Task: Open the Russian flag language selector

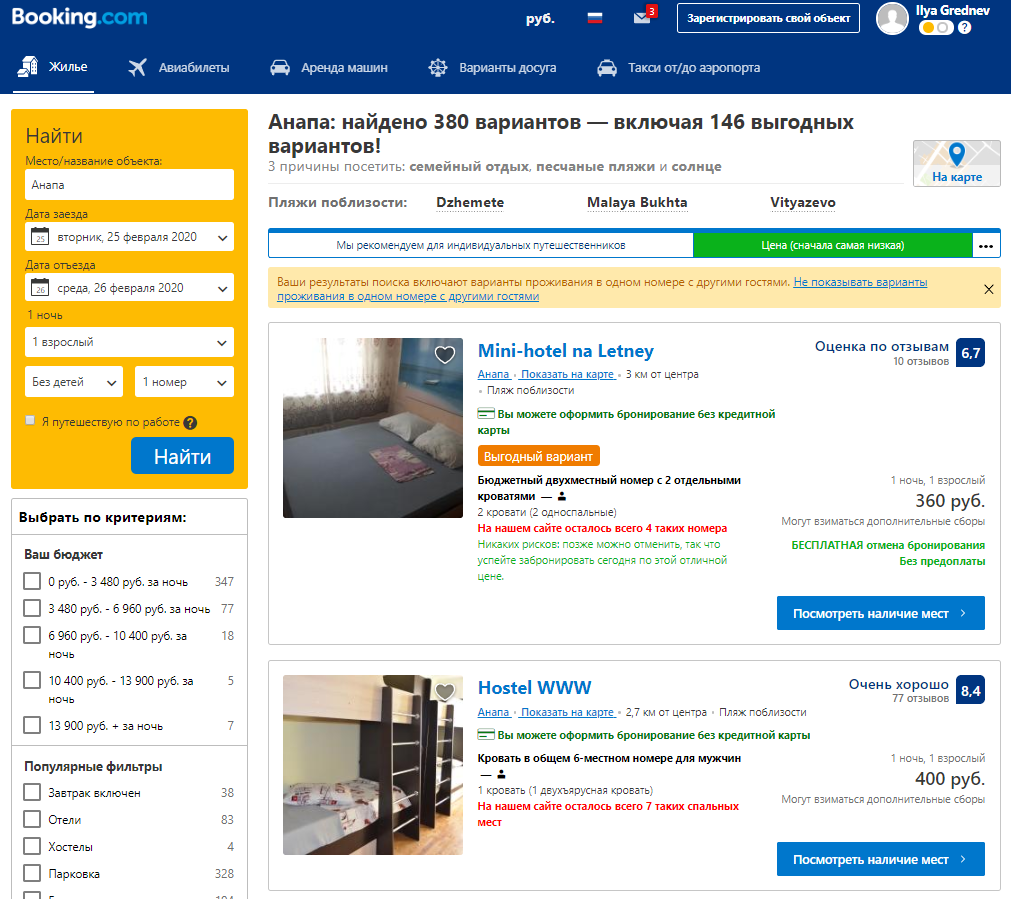Action: pyautogui.click(x=594, y=18)
